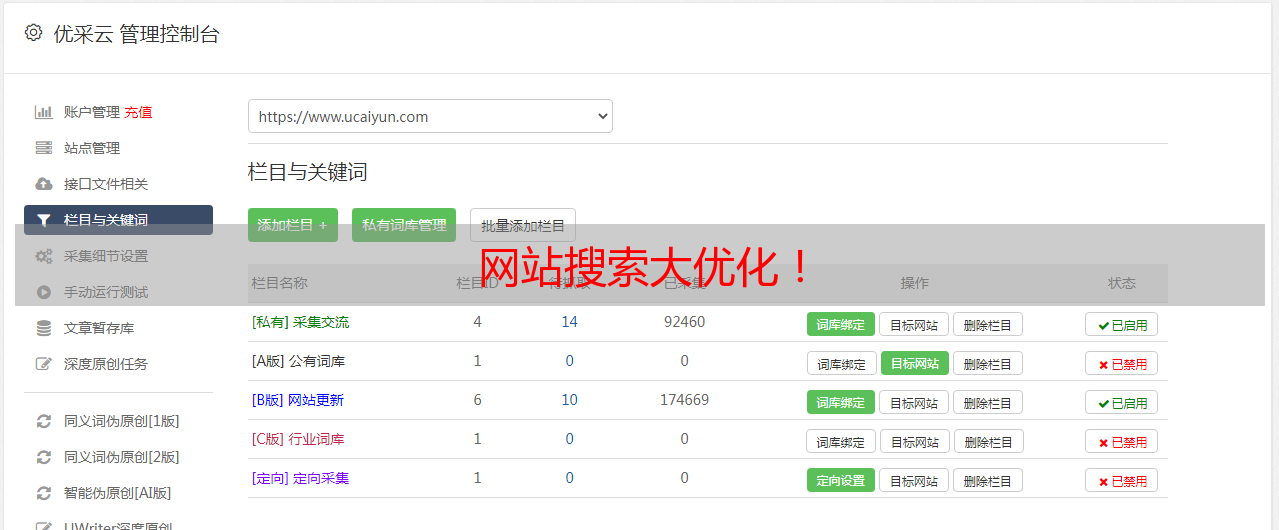
Task: Click the cloud upload icon for 接口文件相关
Action: 43,184
